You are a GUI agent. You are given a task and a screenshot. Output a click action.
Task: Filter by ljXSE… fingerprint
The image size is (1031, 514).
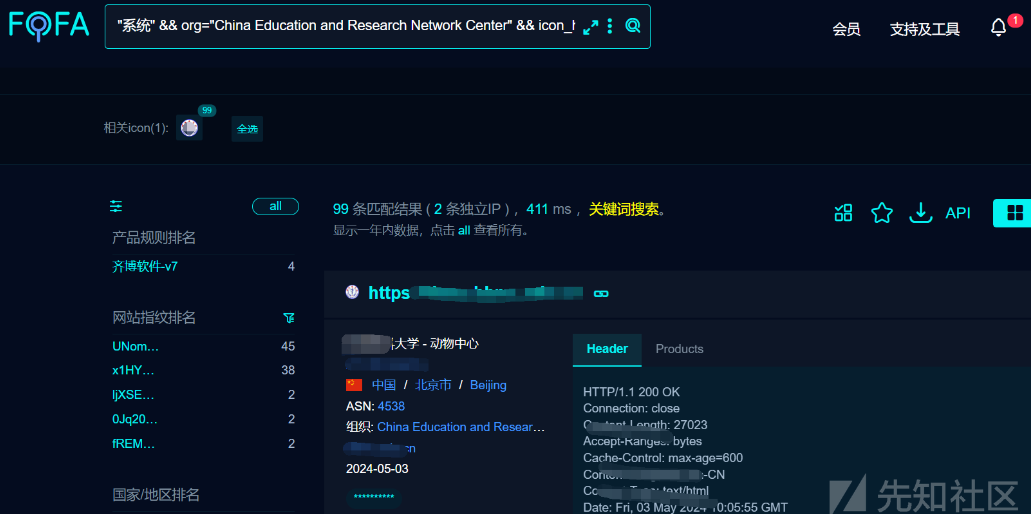click(x=133, y=395)
